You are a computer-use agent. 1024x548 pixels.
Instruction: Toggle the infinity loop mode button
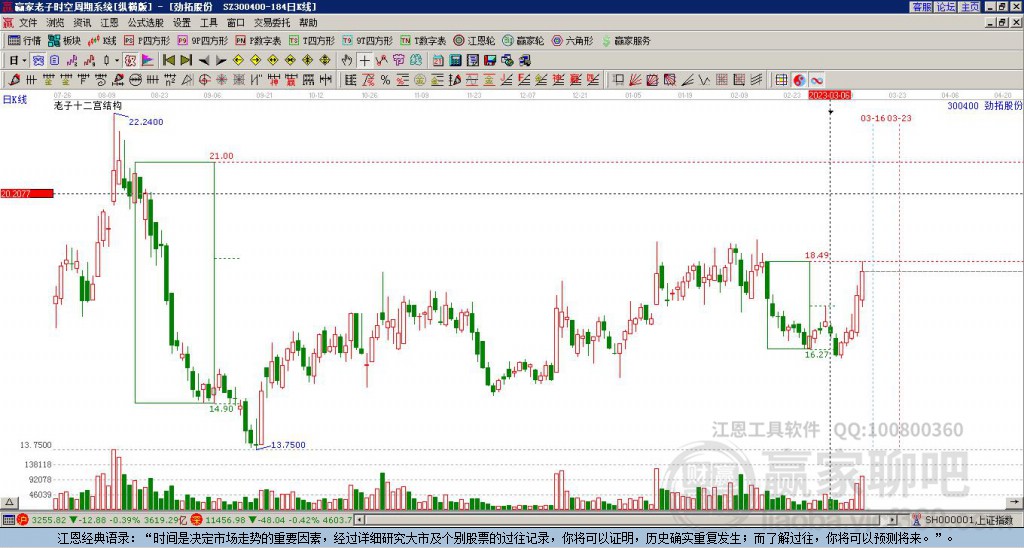click(x=816, y=80)
